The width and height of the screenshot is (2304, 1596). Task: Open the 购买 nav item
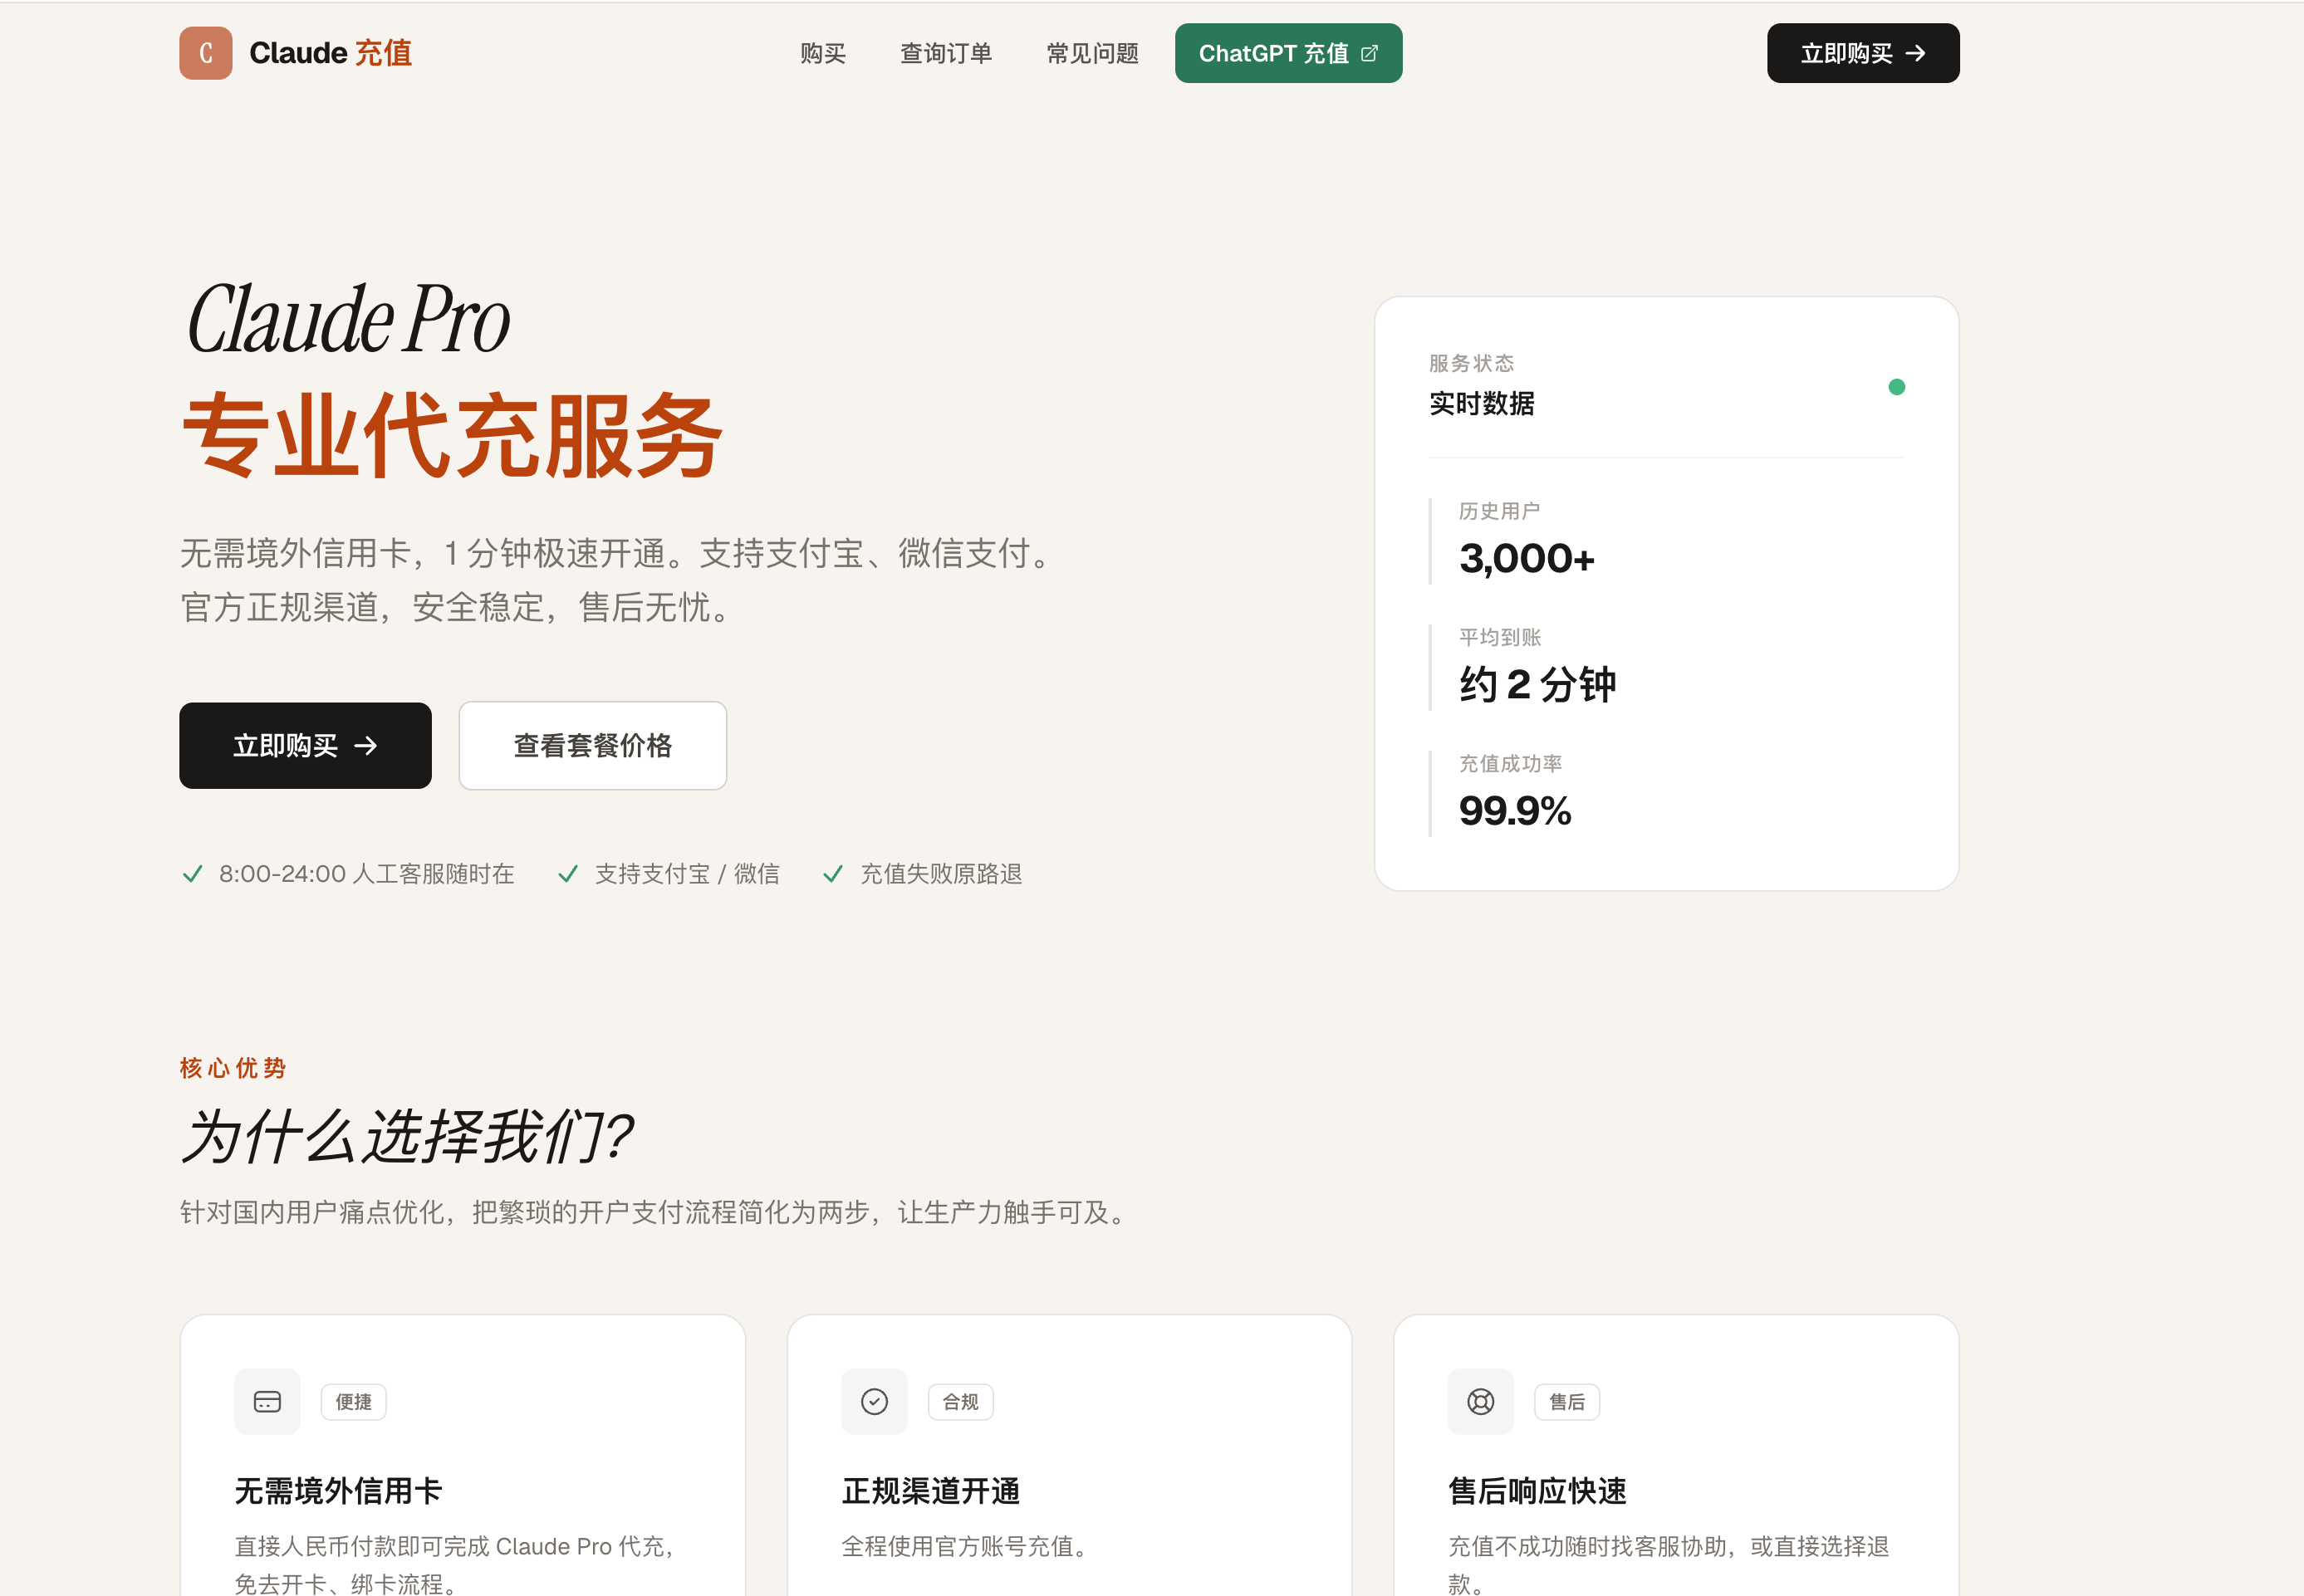click(823, 53)
